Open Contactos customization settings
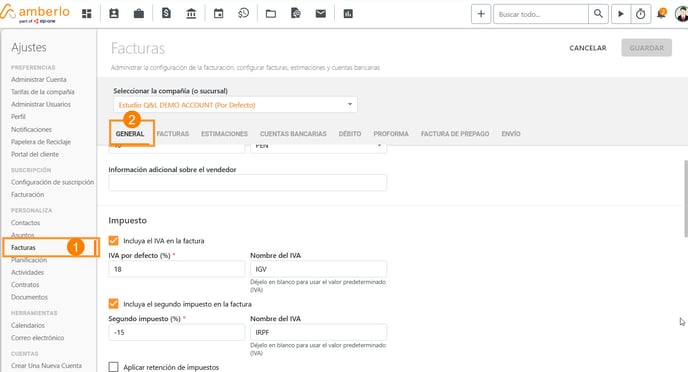Viewport: 688px width, 372px height. coord(25,222)
